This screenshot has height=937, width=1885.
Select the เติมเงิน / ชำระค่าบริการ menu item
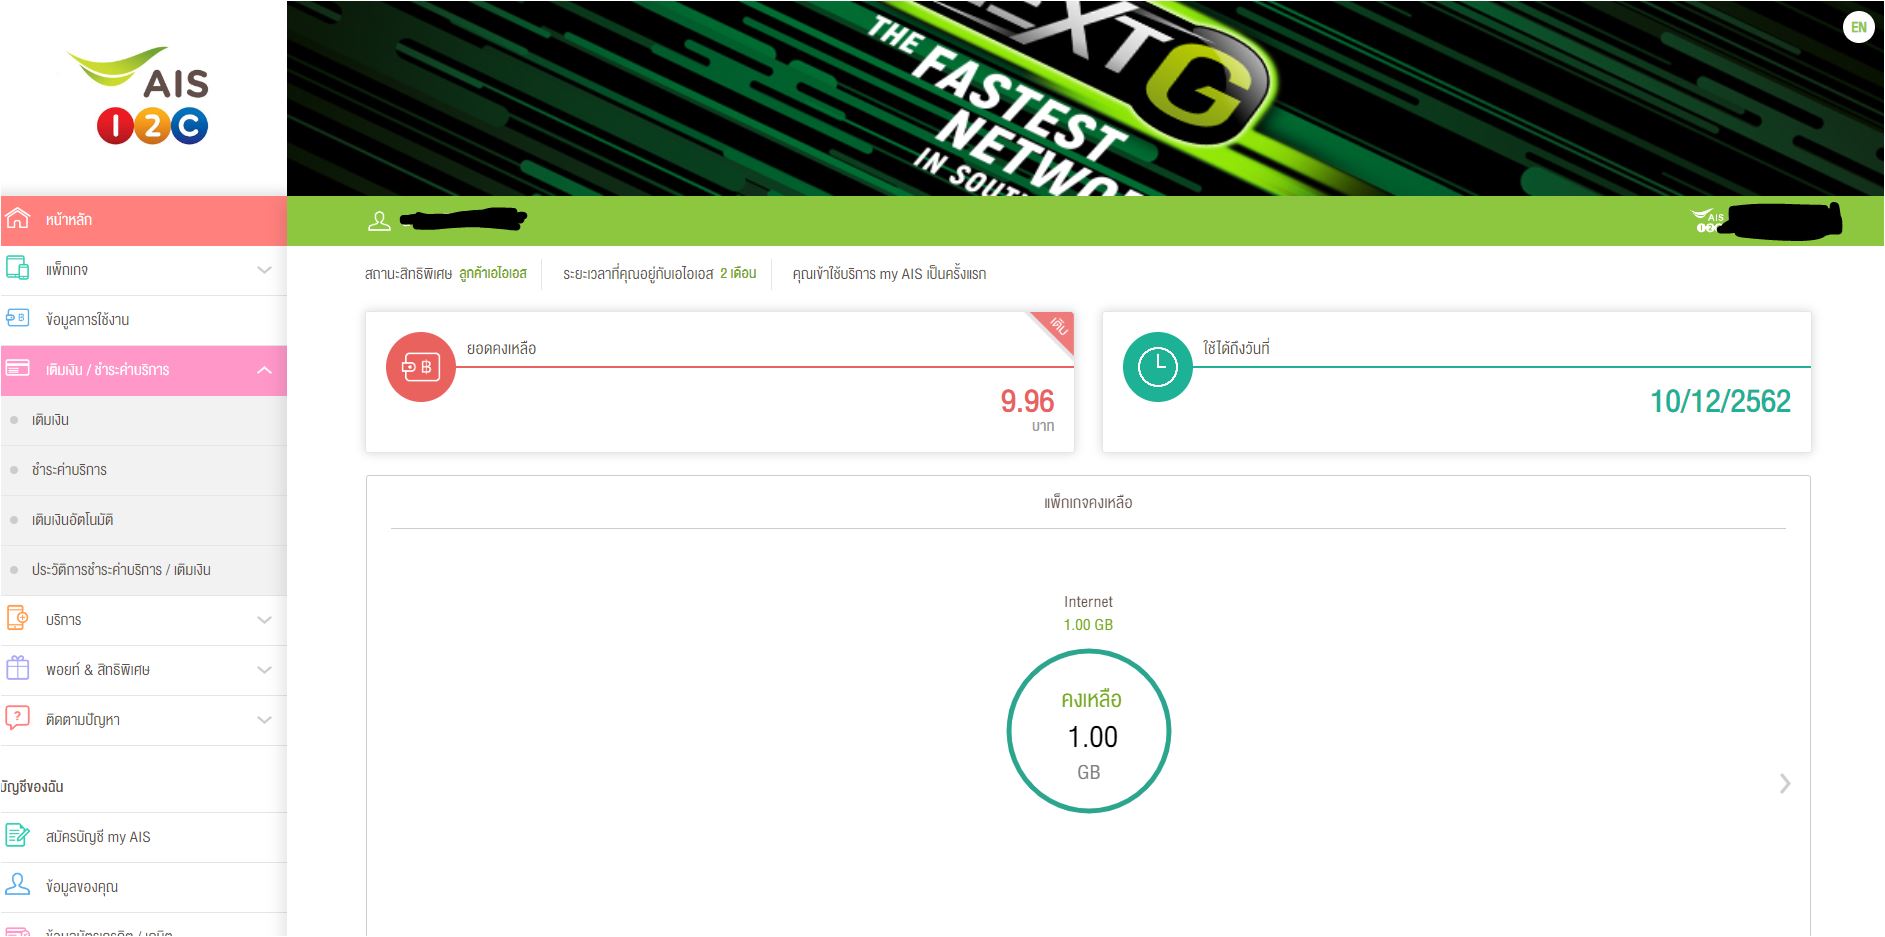pyautogui.click(x=144, y=370)
